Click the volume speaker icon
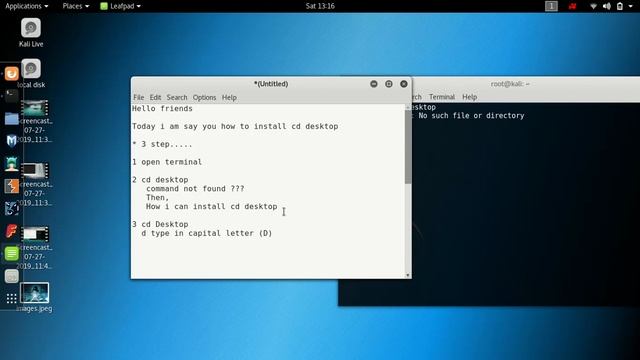 tap(607, 6)
